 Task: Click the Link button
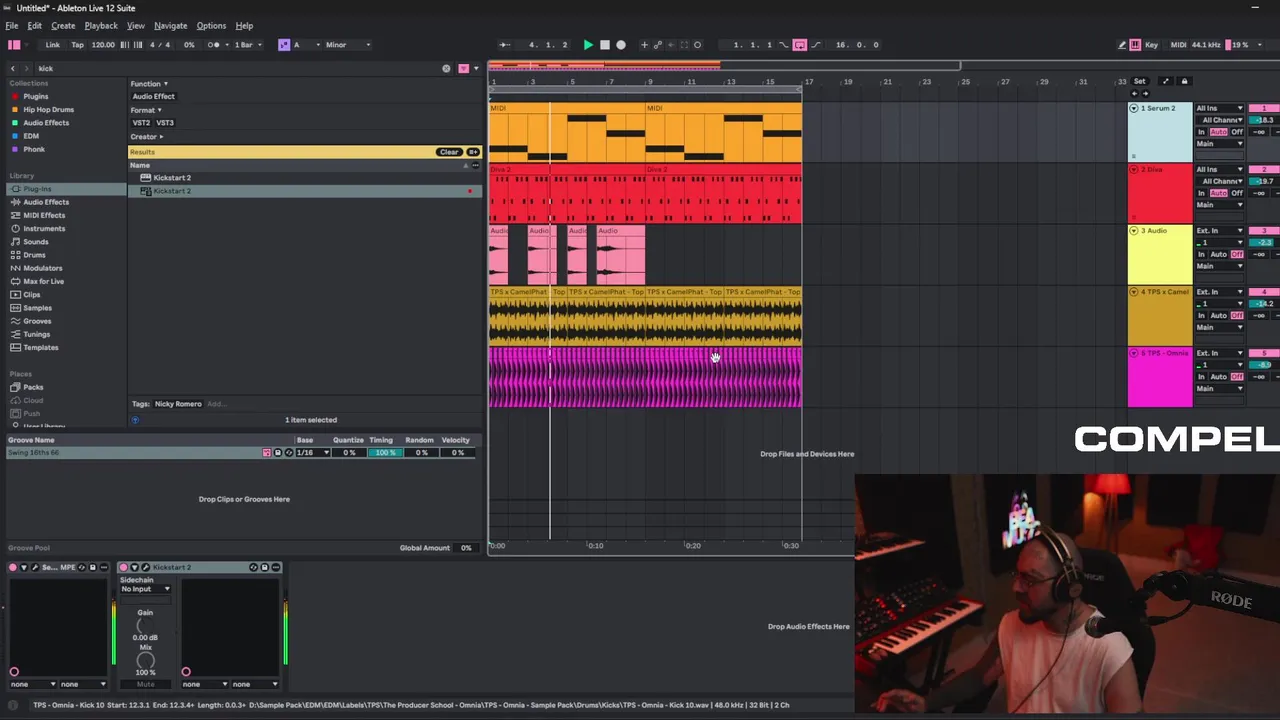point(52,45)
